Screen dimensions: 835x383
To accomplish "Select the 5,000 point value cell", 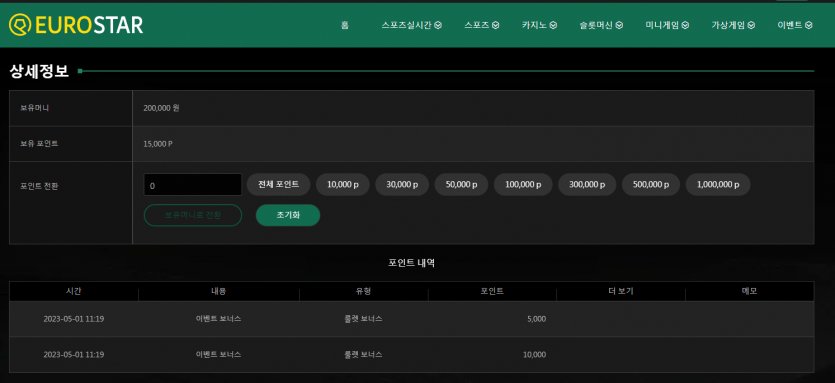I will pos(536,319).
